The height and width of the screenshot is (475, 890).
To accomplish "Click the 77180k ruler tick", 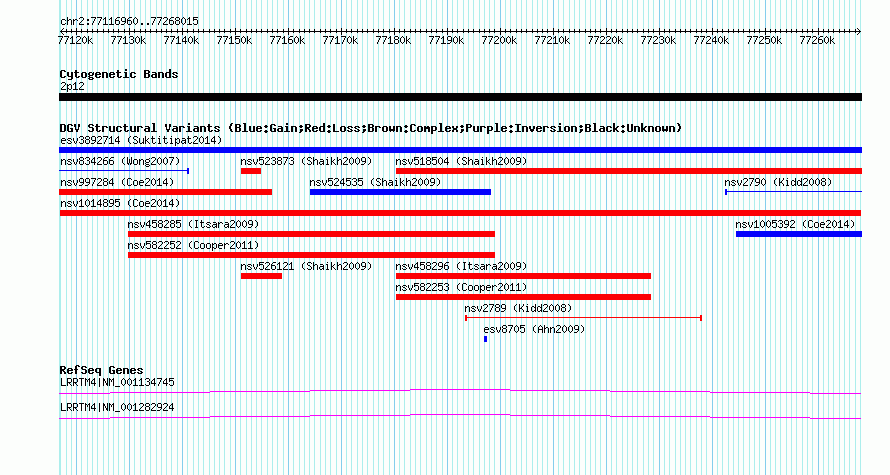I will pos(393,40).
